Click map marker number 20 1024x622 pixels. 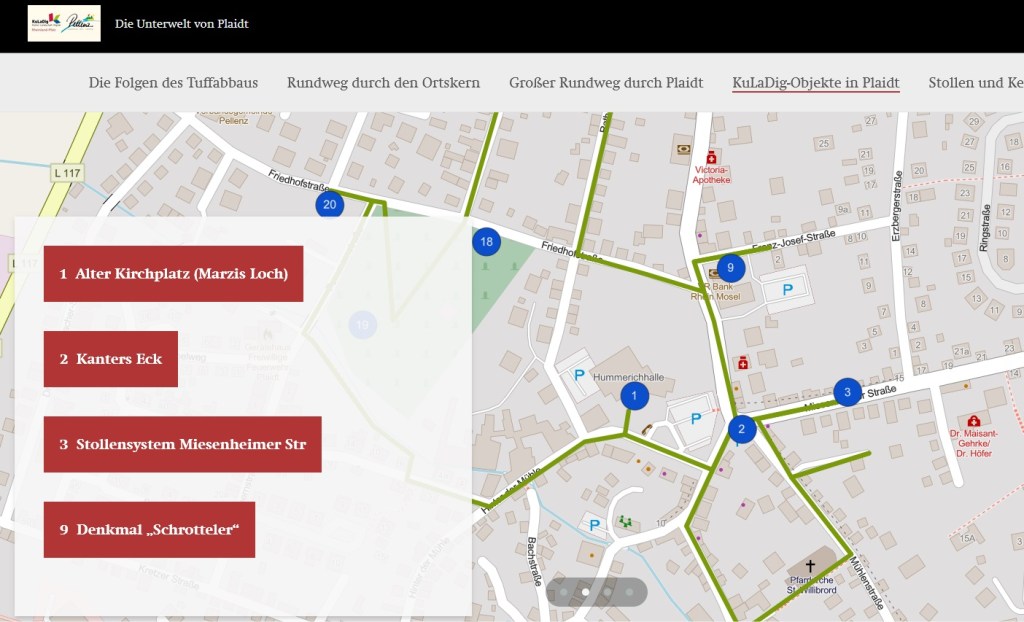(x=329, y=205)
